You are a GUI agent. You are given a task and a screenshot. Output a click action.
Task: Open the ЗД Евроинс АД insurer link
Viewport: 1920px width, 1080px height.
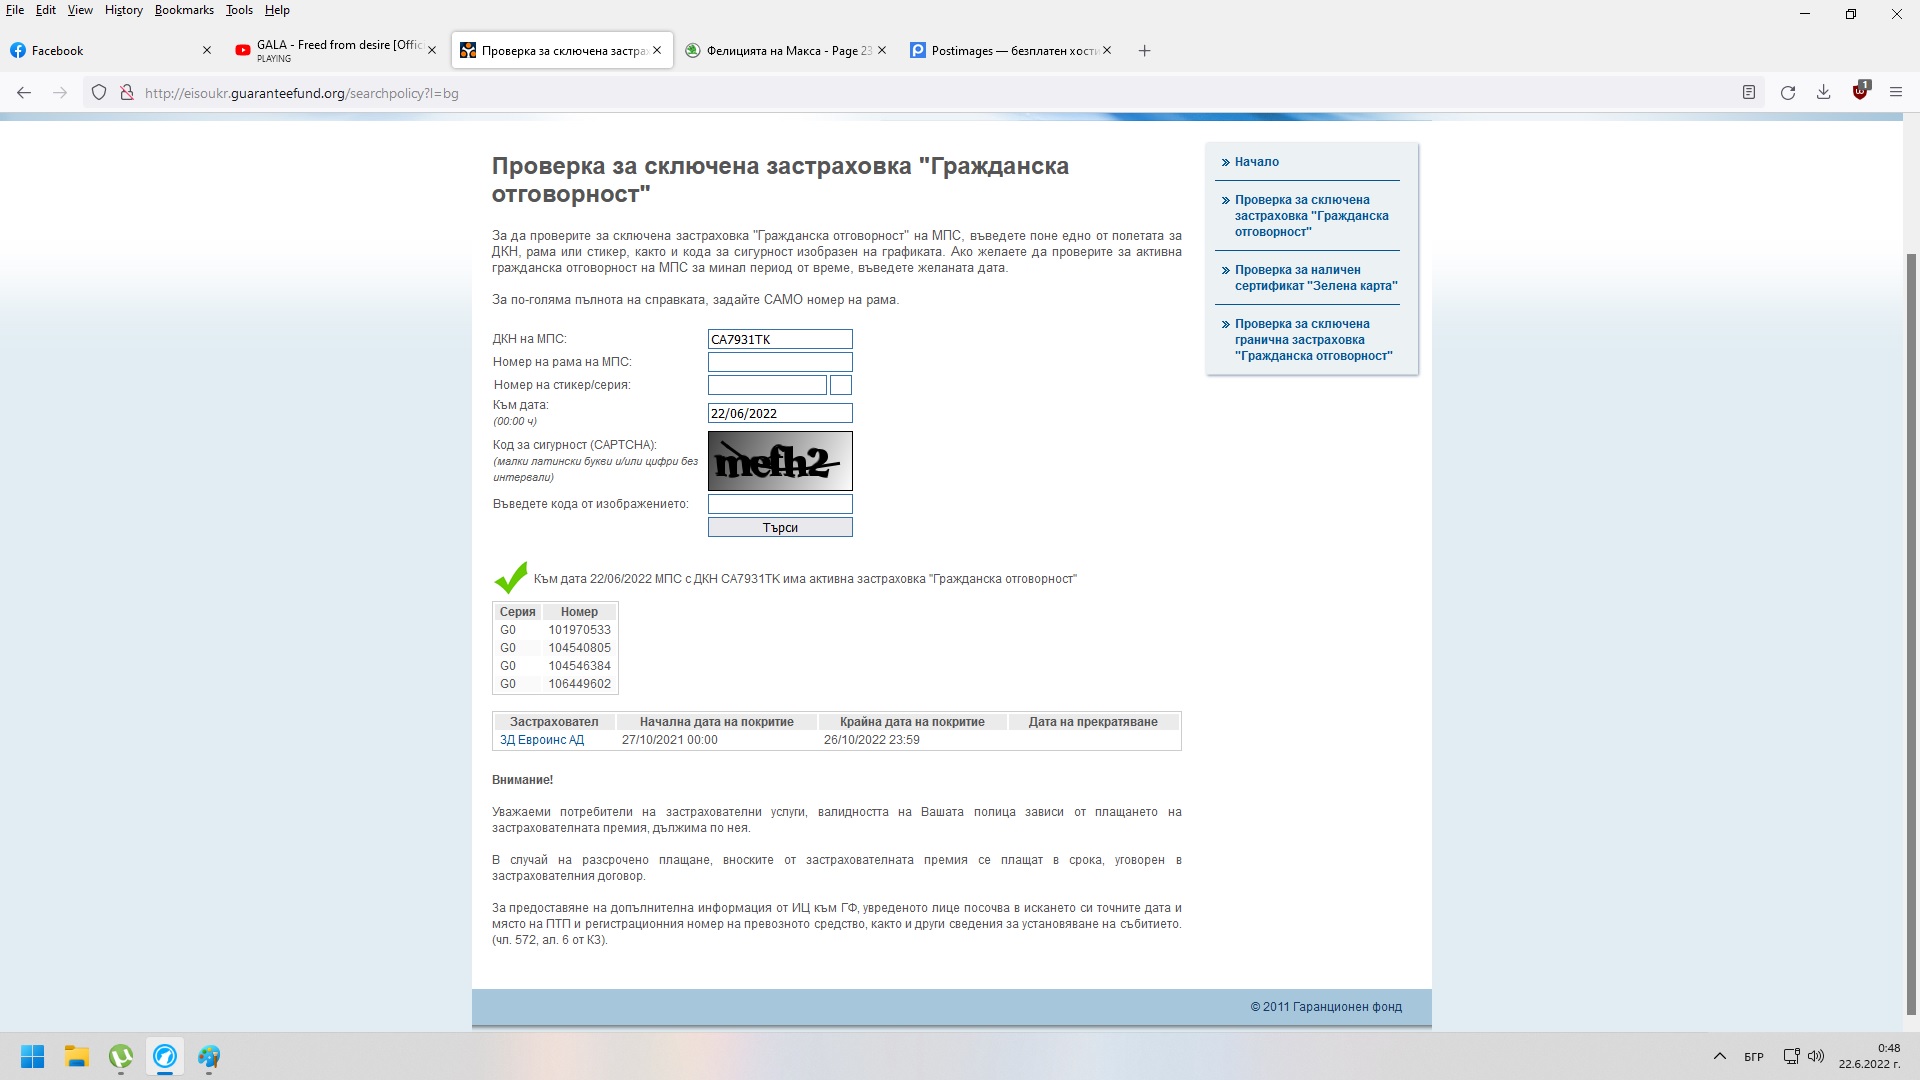pos(542,740)
